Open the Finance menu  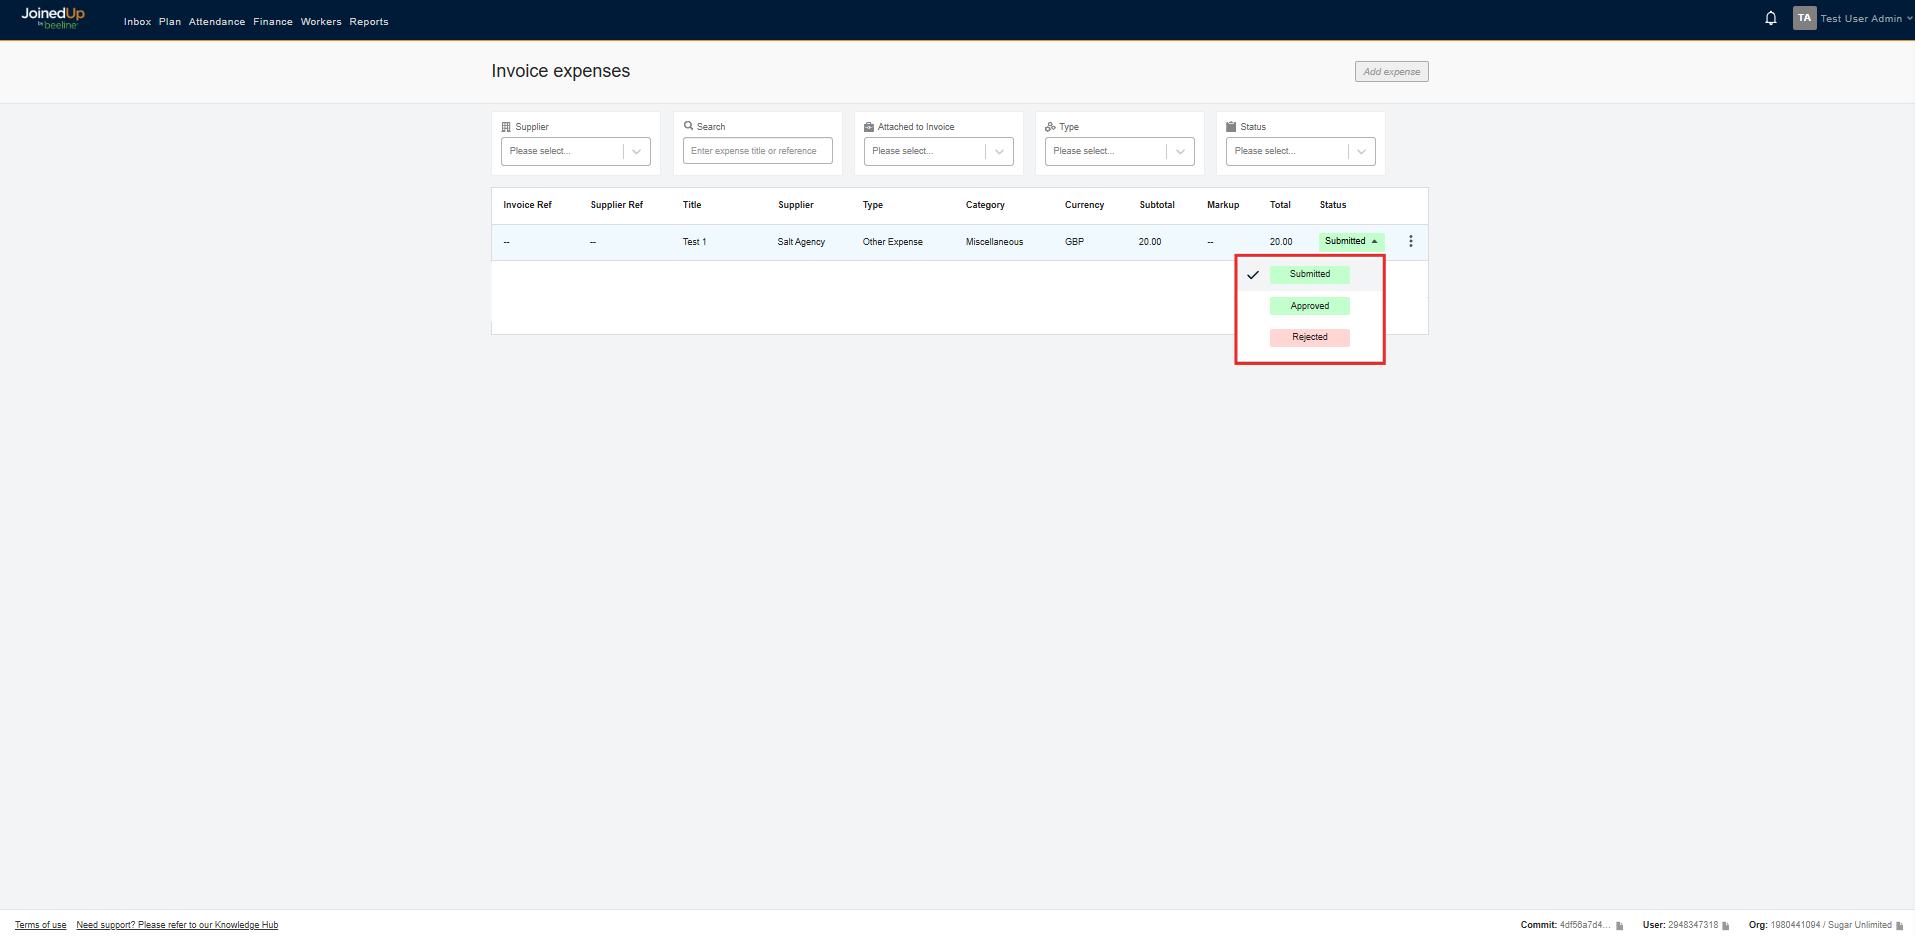click(272, 22)
